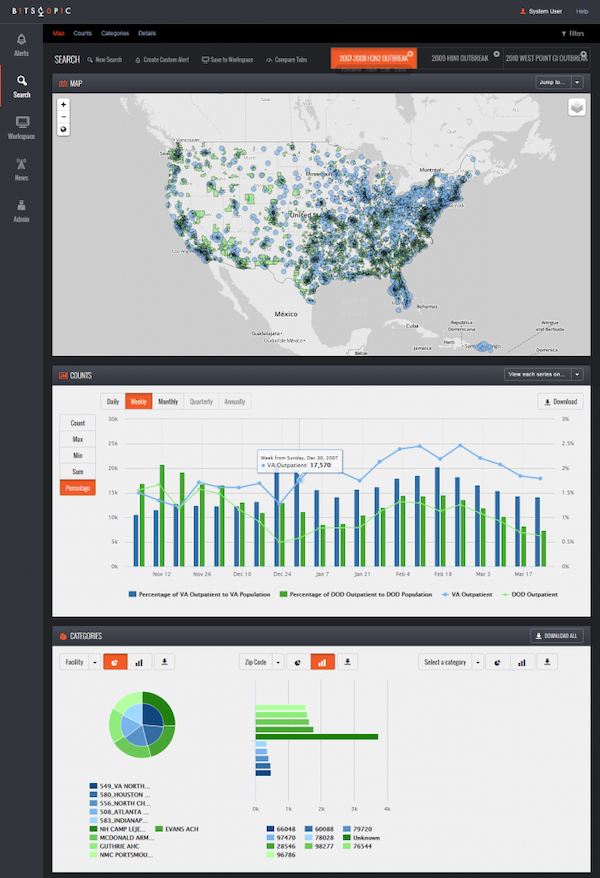The image size is (600, 878).
Task: Download the third category data
Action: pos(547,662)
